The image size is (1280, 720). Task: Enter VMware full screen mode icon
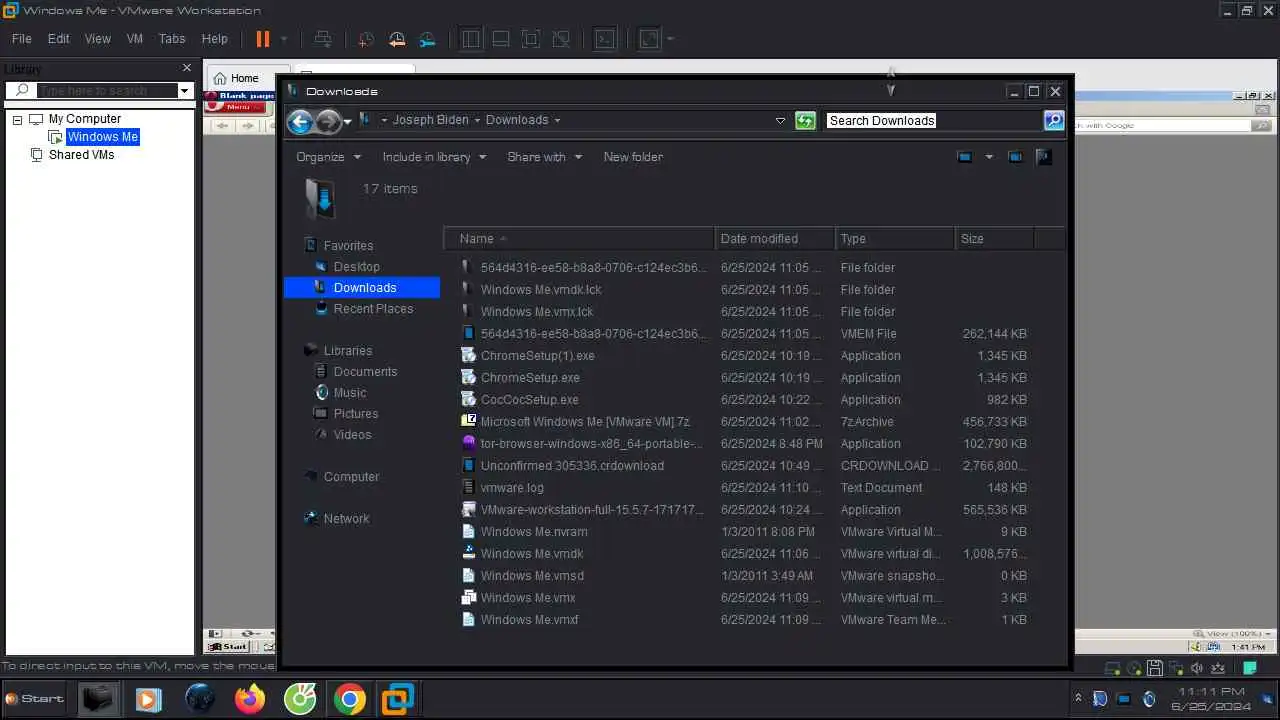(x=531, y=39)
